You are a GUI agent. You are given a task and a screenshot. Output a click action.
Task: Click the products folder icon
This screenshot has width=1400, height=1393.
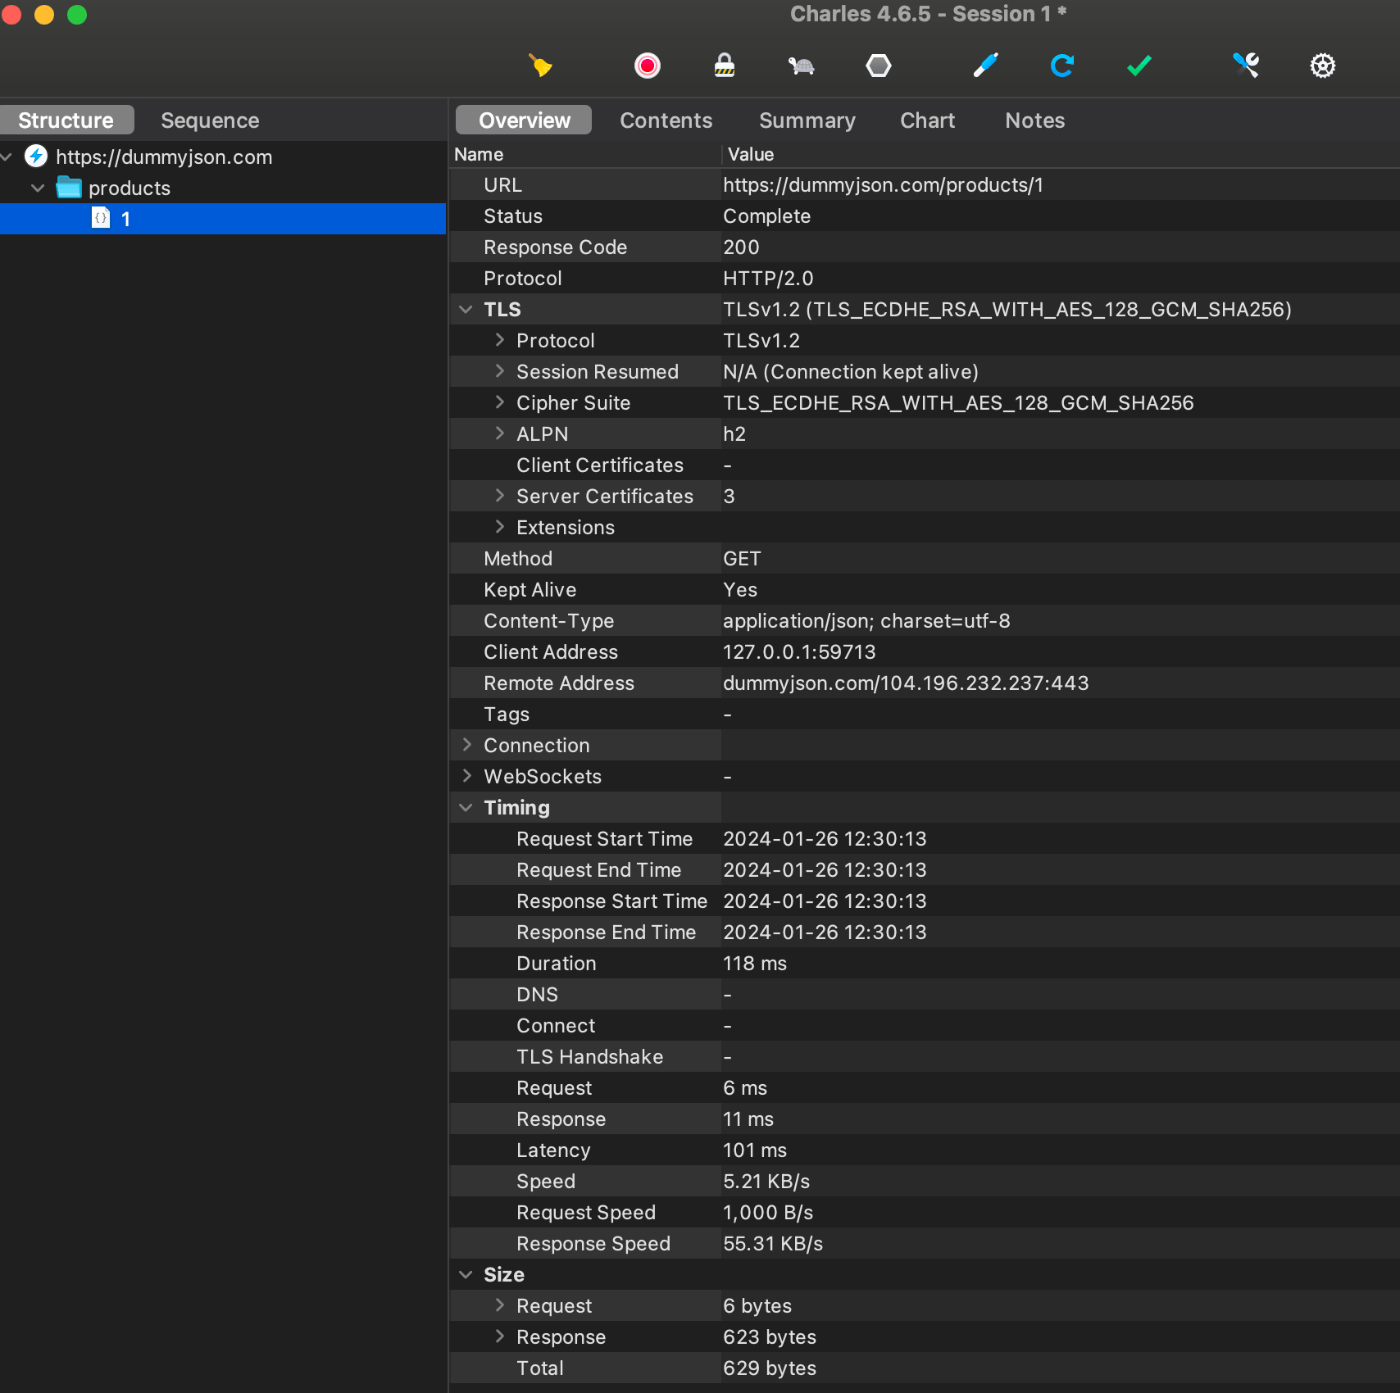(x=69, y=187)
